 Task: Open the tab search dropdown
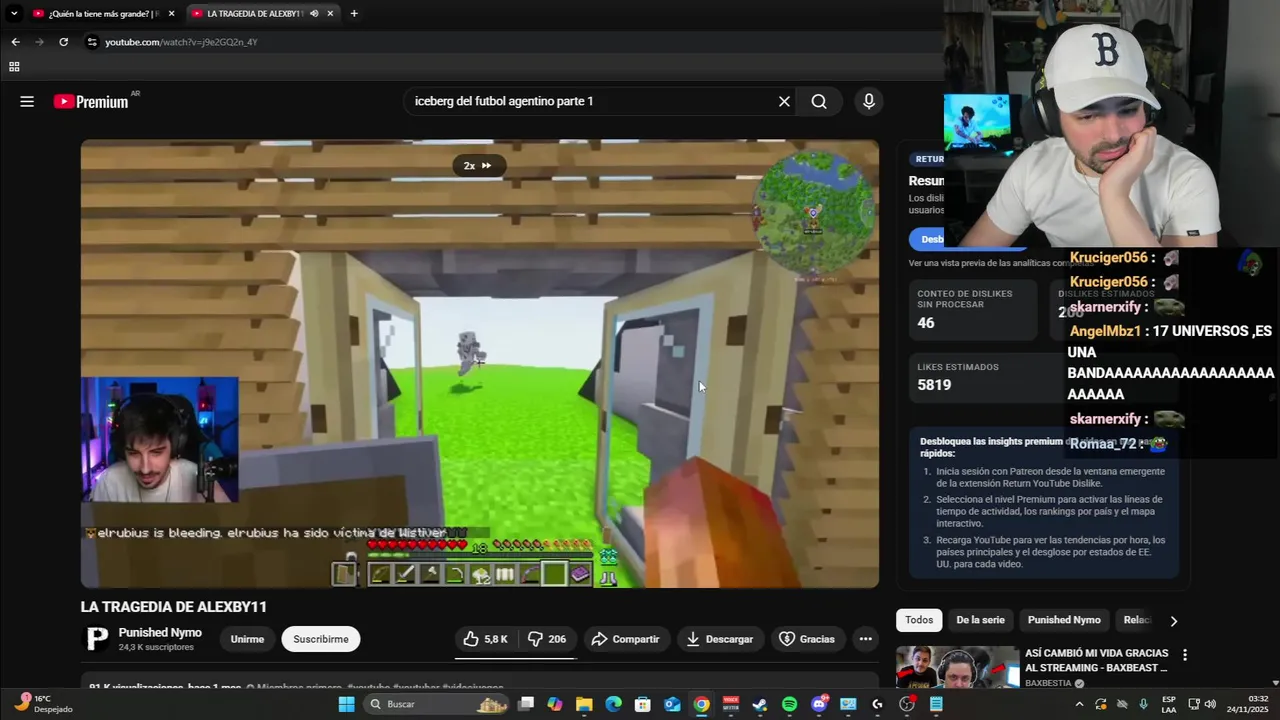tap(13, 13)
